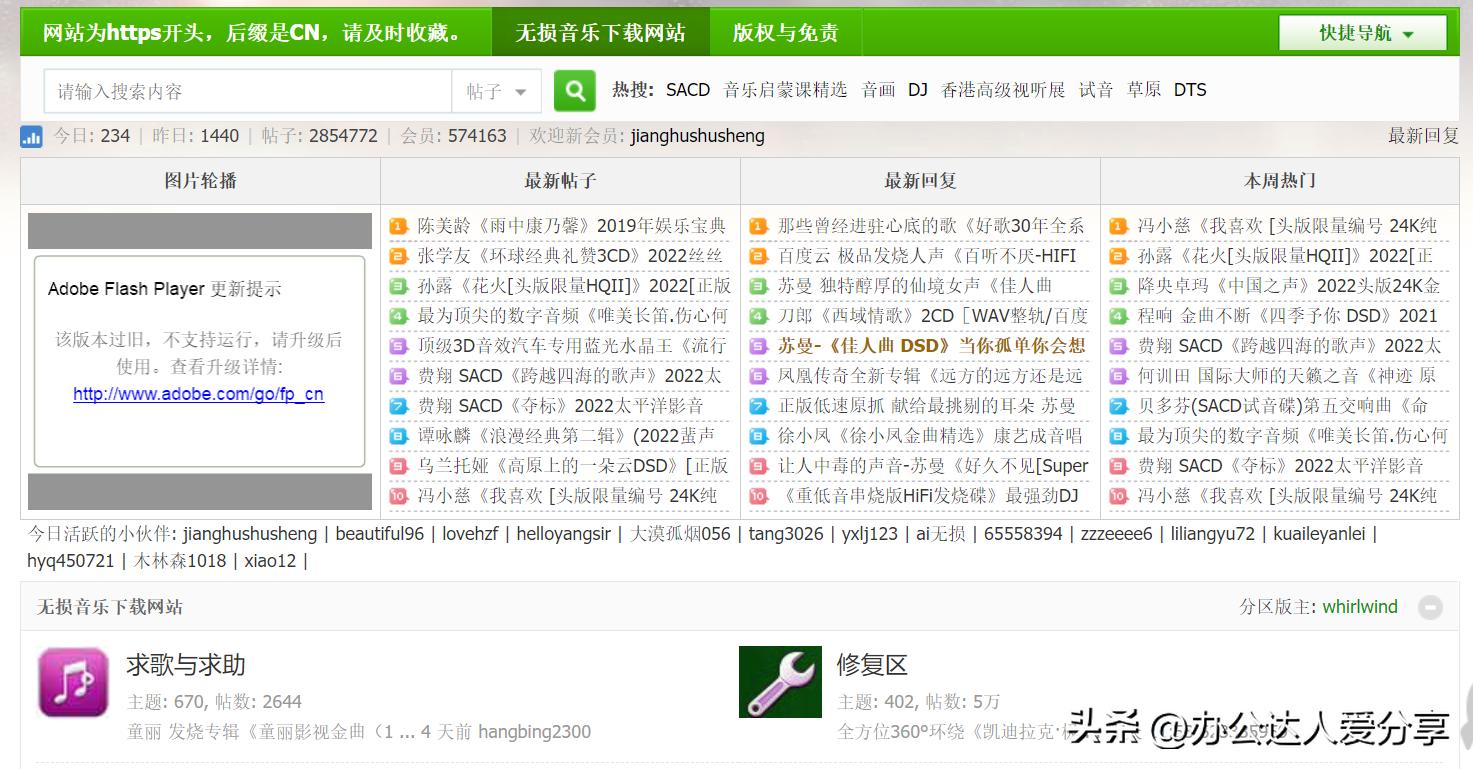Click the red number 1 badge in 最新帖子
This screenshot has height=769, width=1473.
pyautogui.click(x=398, y=226)
